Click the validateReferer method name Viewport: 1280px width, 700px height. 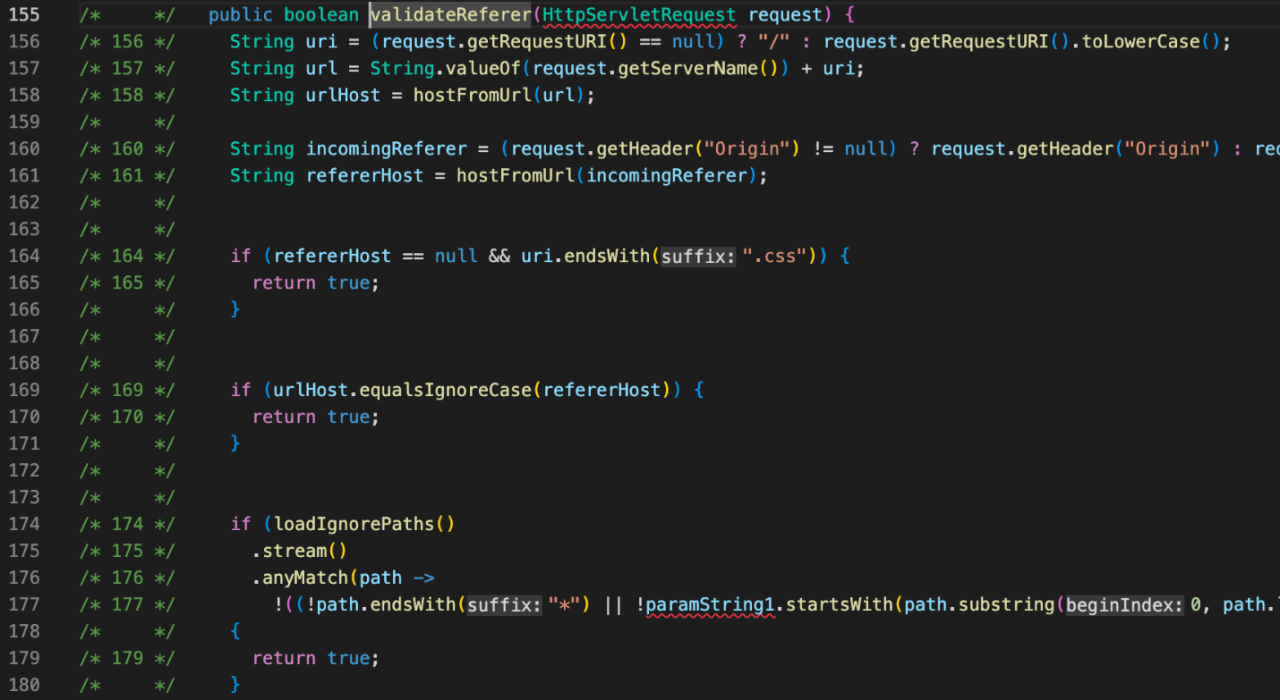(x=450, y=16)
